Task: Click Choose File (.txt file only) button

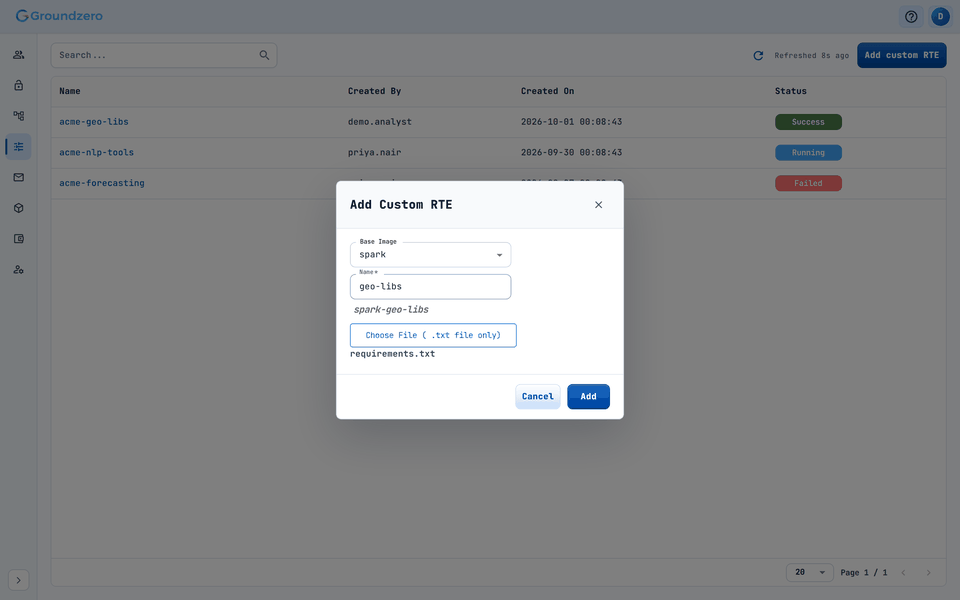Action: (433, 335)
